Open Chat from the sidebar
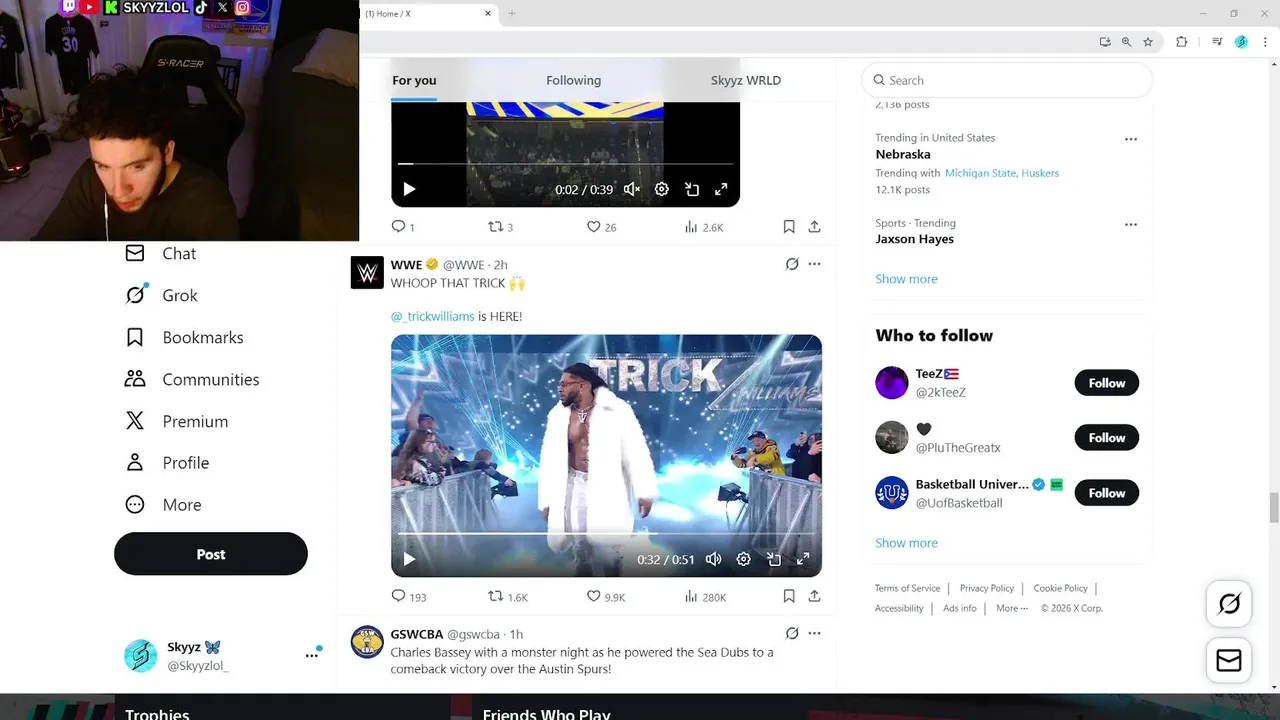Viewport: 1280px width, 720px height. pos(160,254)
